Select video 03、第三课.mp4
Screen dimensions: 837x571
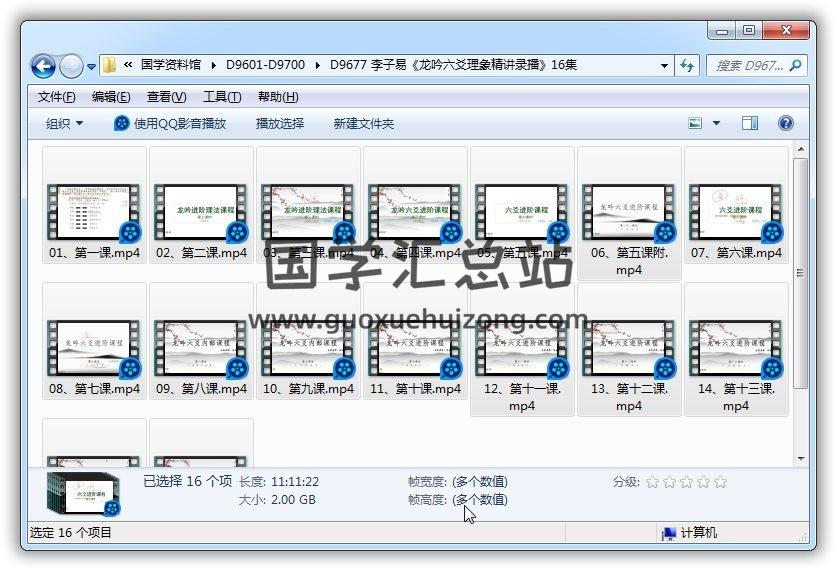[309, 205]
